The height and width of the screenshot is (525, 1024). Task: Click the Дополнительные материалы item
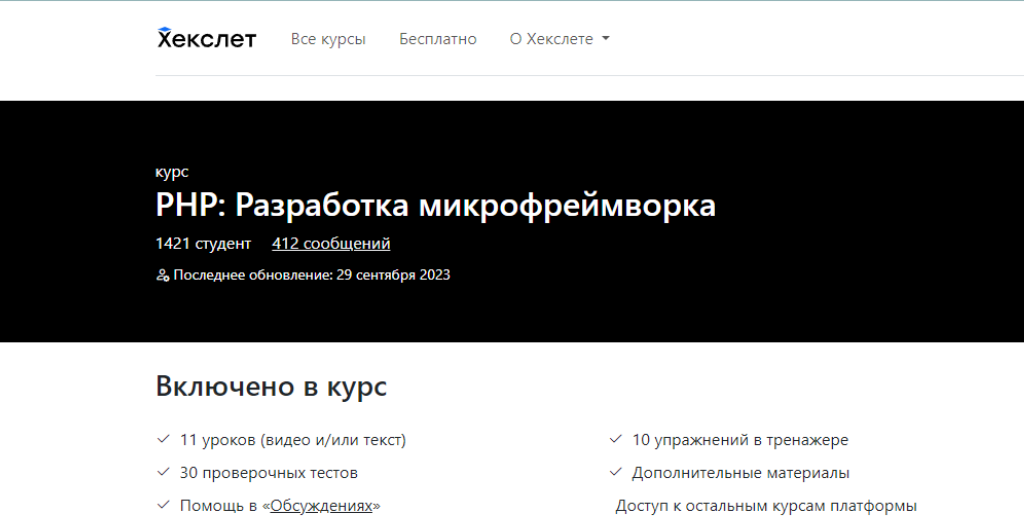pos(741,473)
